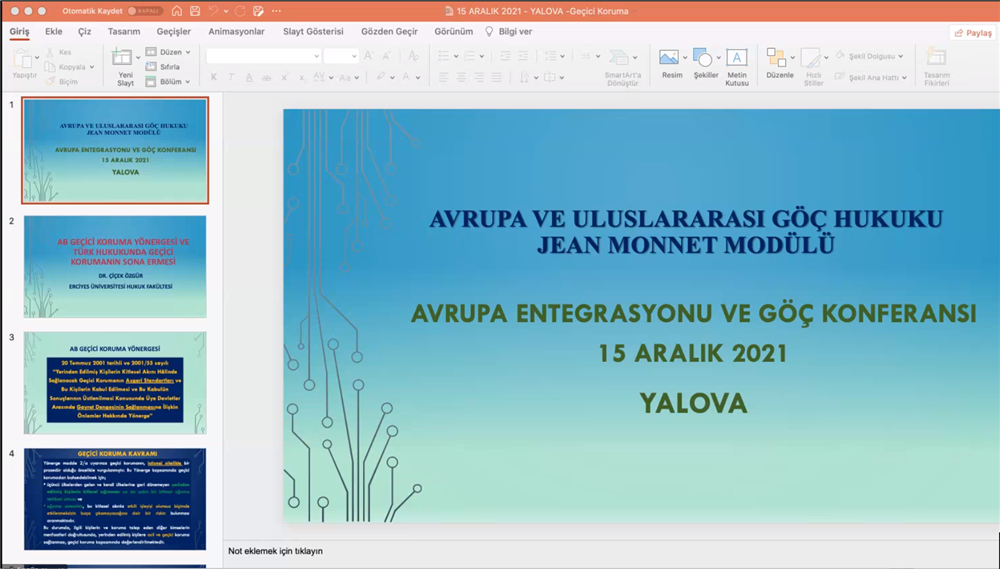Open the Bölüm section dropdown
The image size is (1000, 569).
[168, 82]
